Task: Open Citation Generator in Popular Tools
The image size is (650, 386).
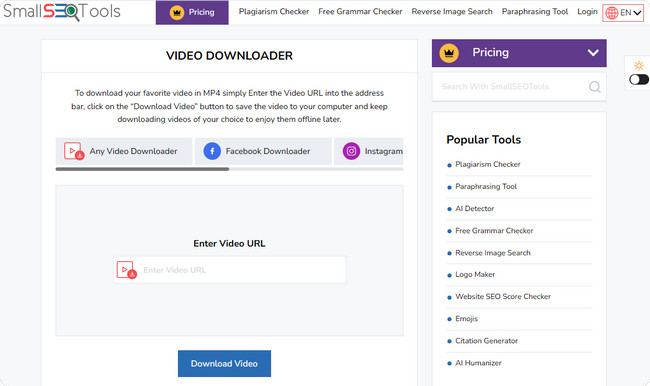Action: point(486,341)
